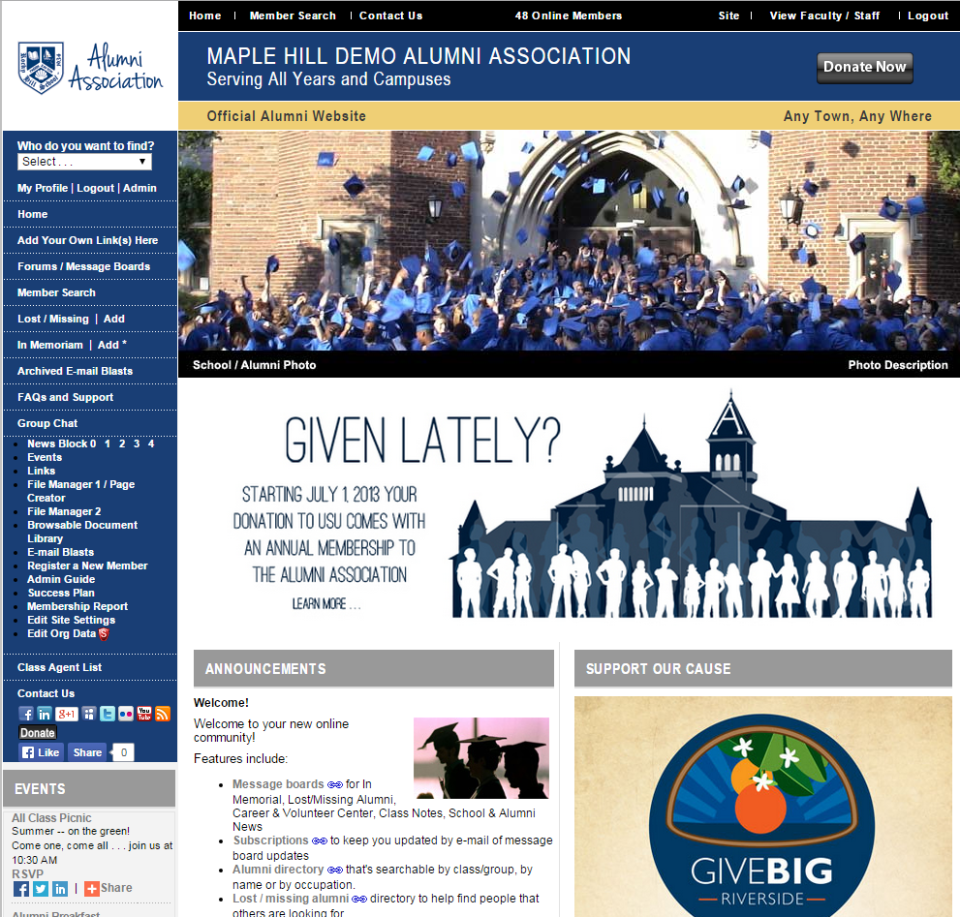This screenshot has height=917, width=960.
Task: Open the Twitter icon in the sidebar
Action: tap(108, 713)
